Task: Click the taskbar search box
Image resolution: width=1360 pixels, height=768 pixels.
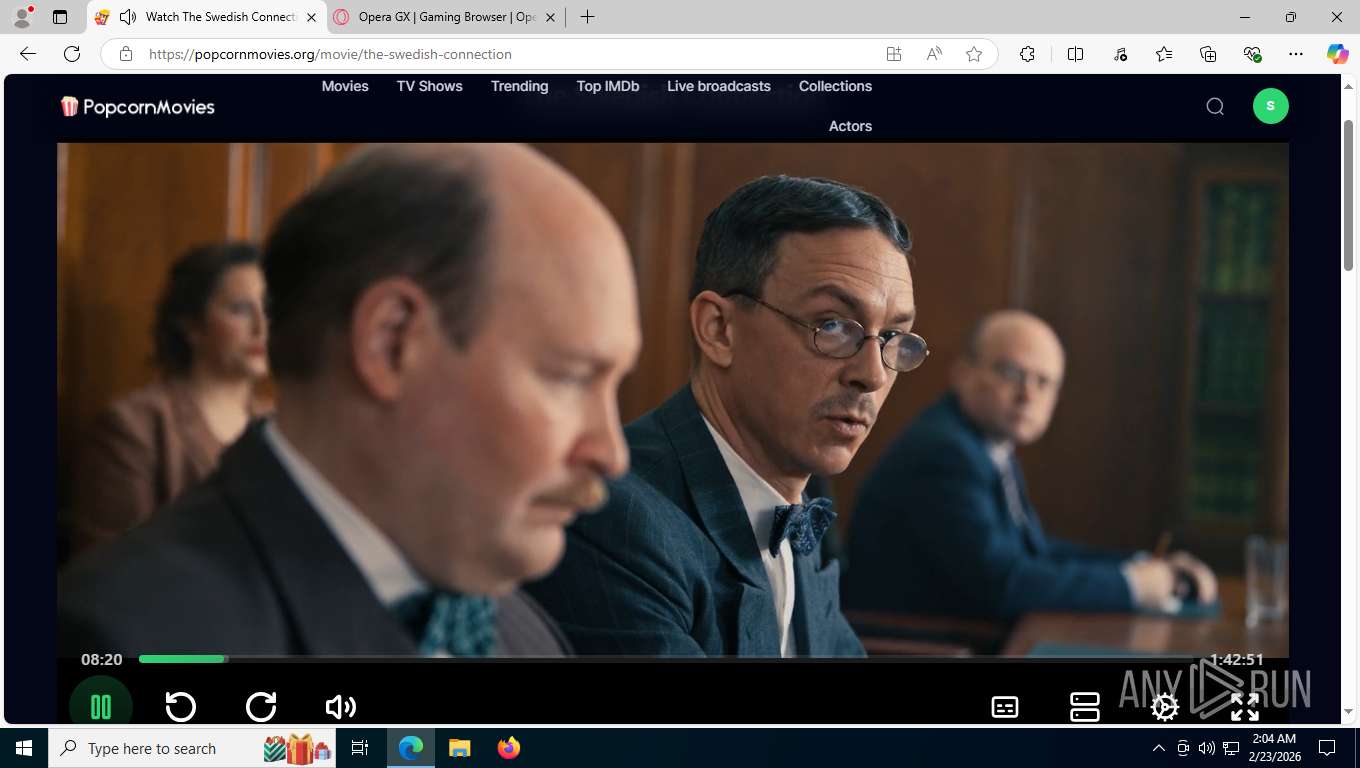Action: (193, 748)
